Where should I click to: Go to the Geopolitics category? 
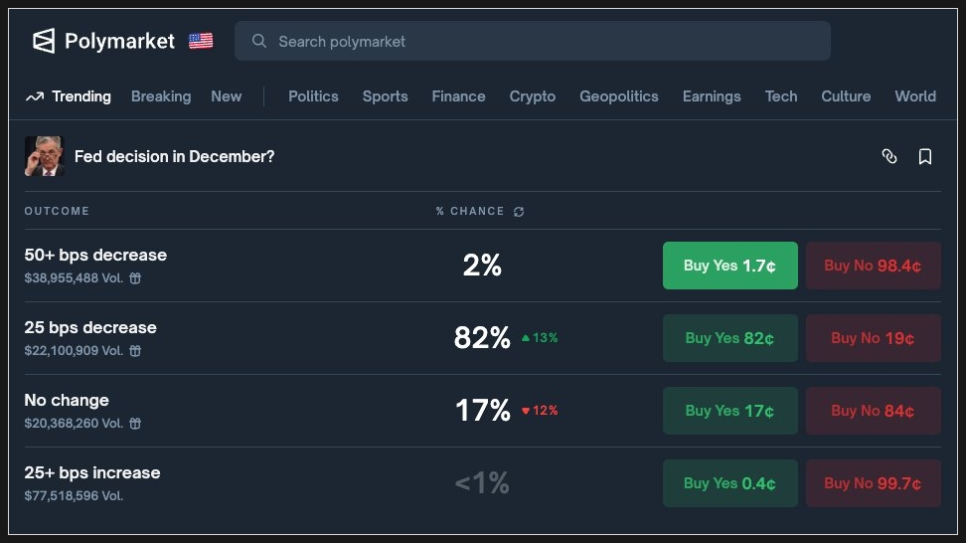[x=619, y=96]
